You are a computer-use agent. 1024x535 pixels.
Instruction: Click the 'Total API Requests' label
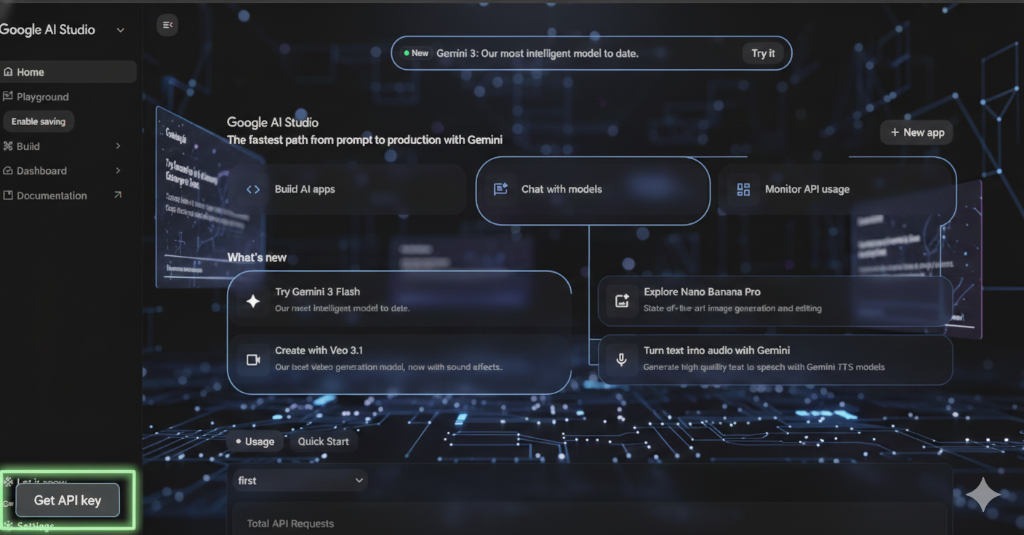[291, 524]
